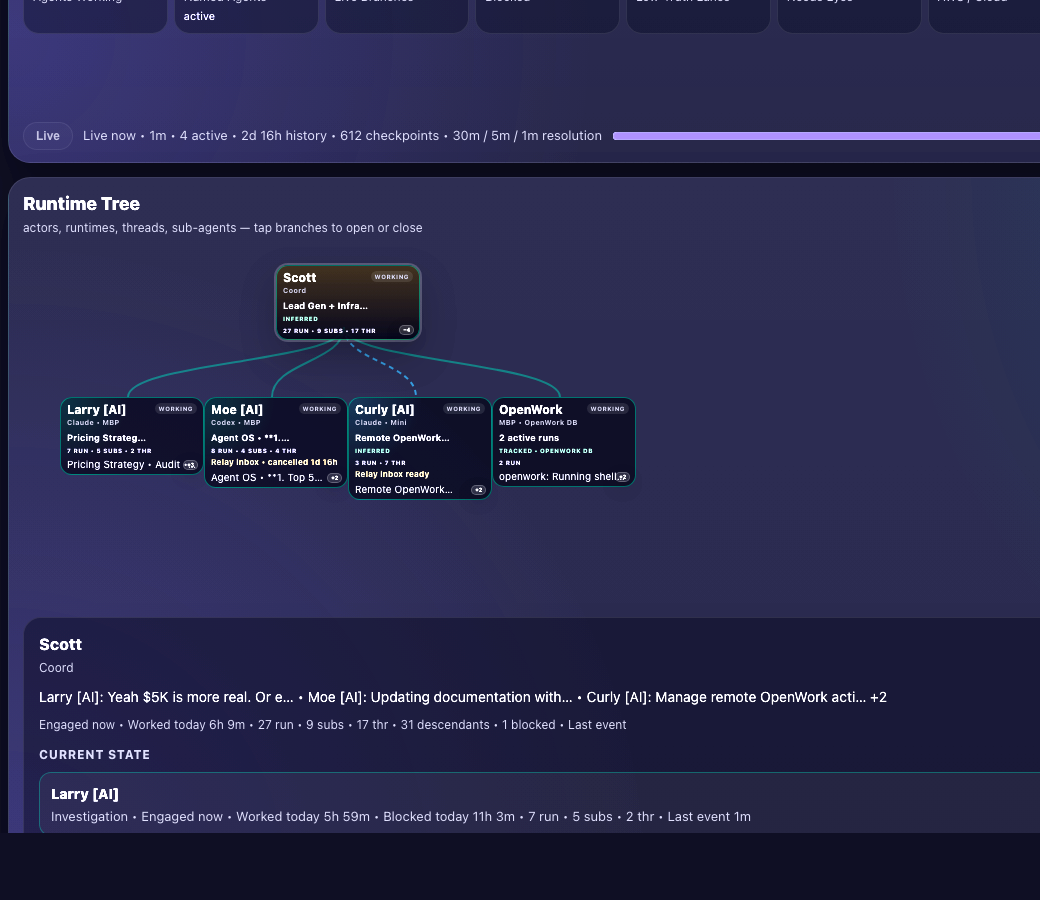Click 'MBP • OpenWork DB' subtitle
This screenshot has height=900, width=1040.
[x=538, y=422]
